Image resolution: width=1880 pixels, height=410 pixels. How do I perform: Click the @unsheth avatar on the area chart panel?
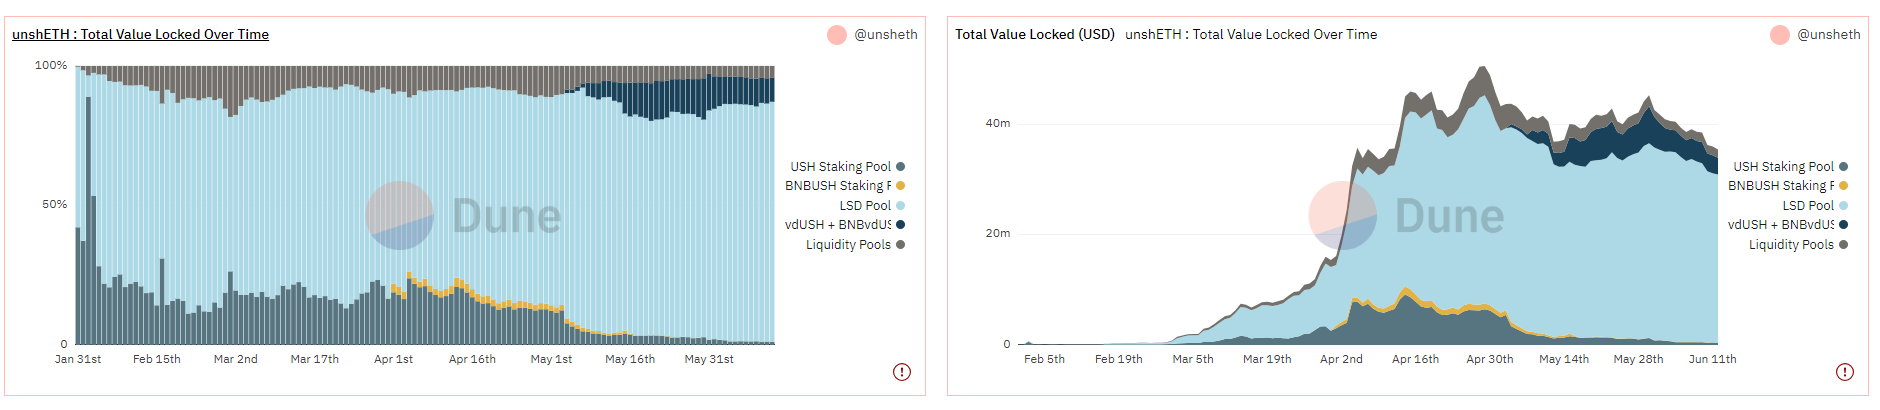pyautogui.click(x=1780, y=35)
